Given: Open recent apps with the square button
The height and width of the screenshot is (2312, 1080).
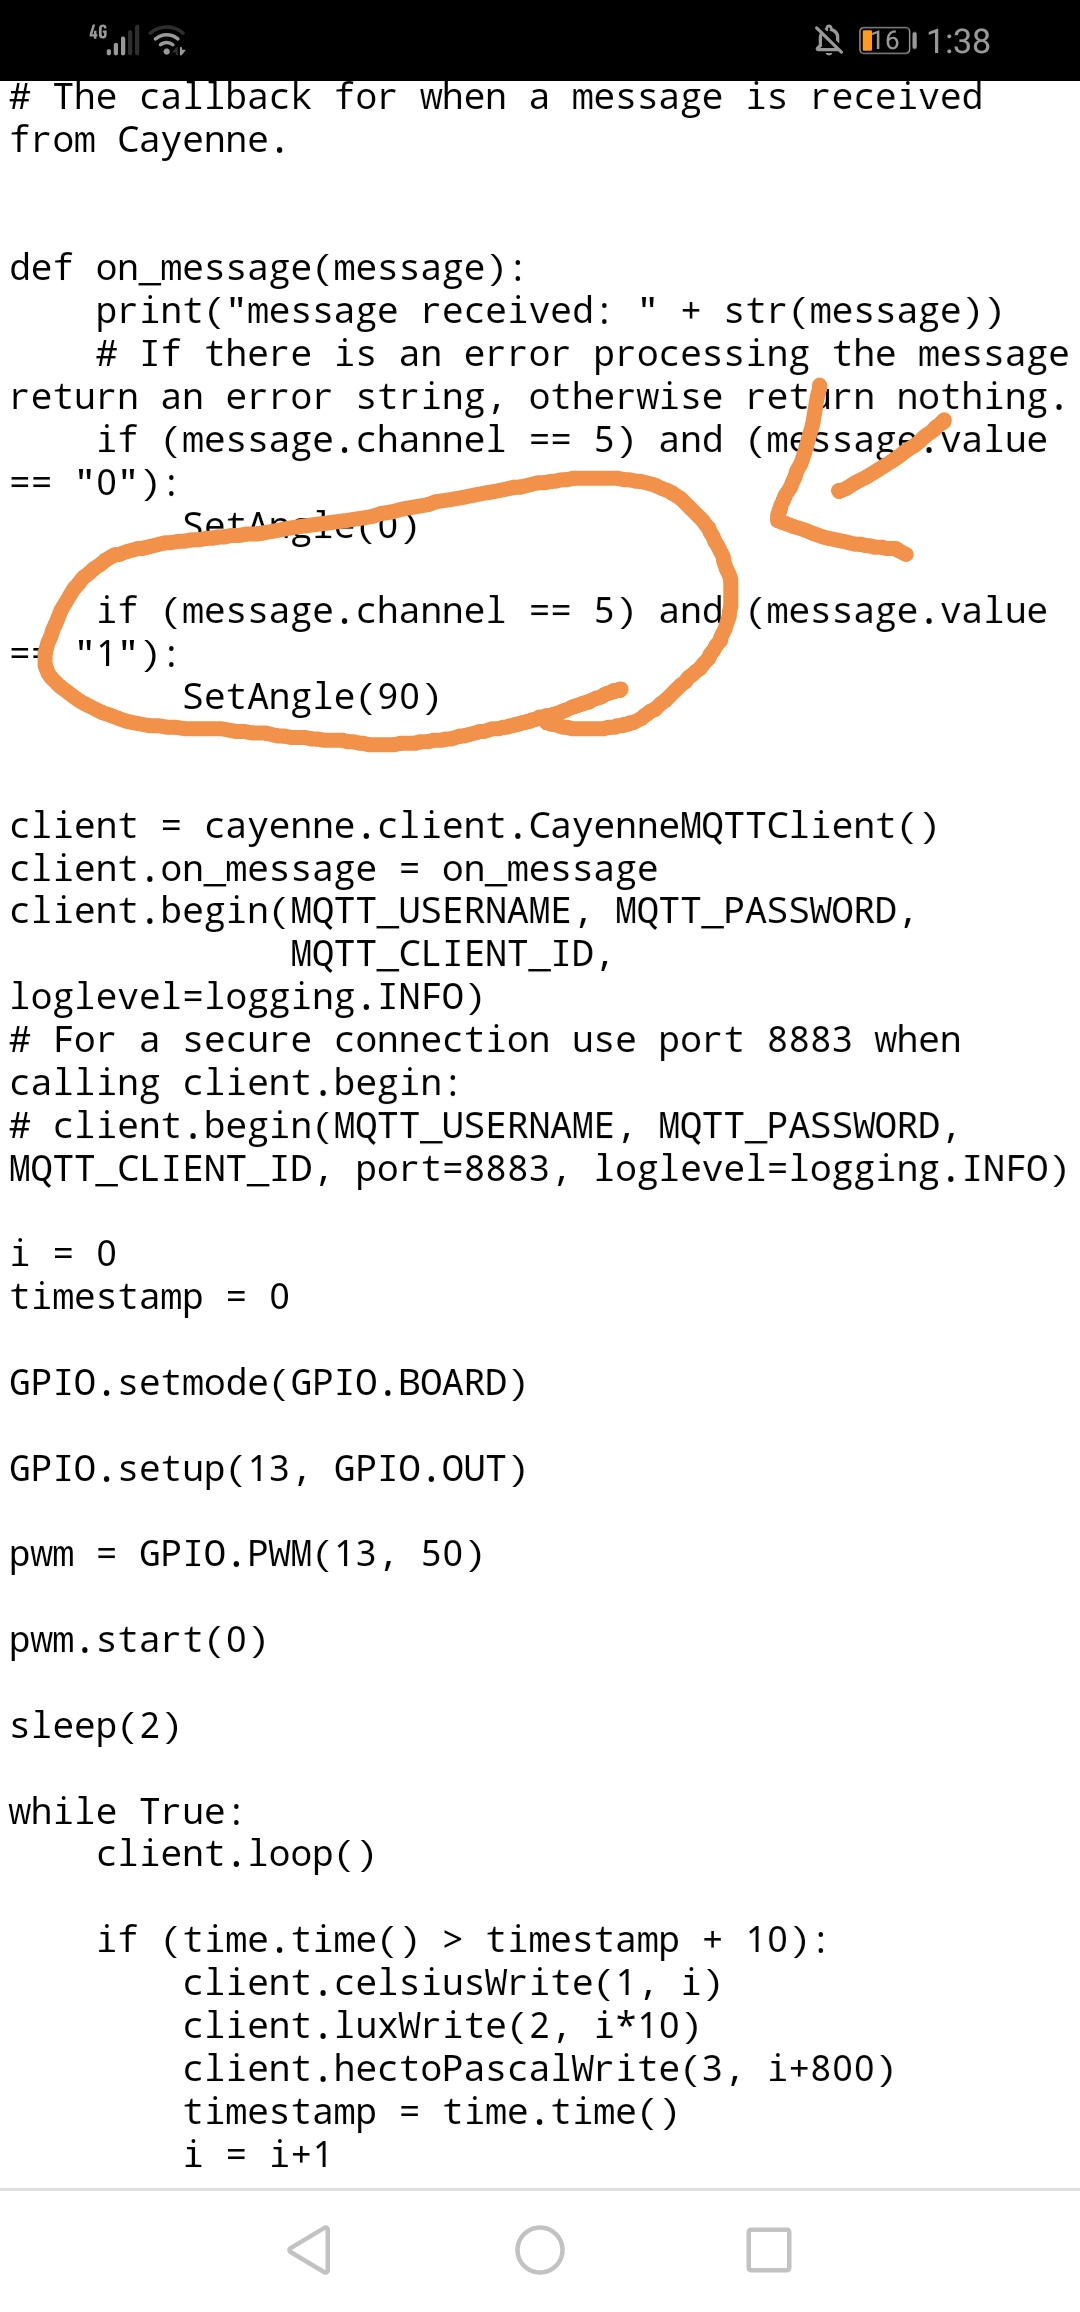Looking at the screenshot, I should coord(769,2250).
